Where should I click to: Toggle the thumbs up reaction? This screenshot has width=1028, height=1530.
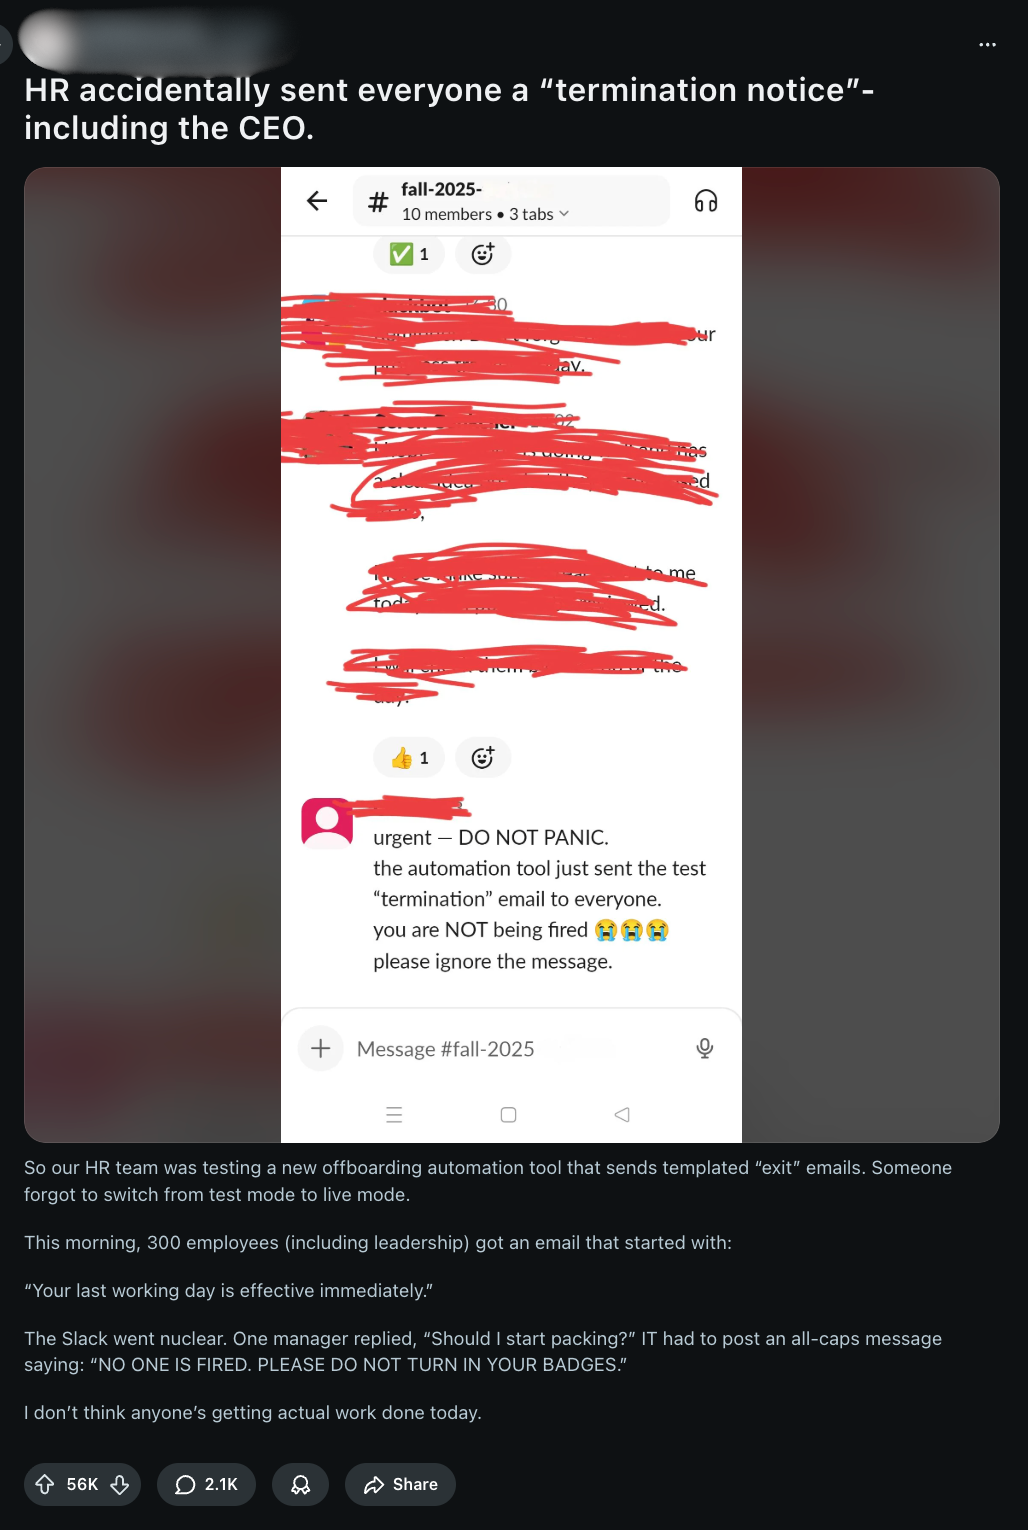point(408,758)
